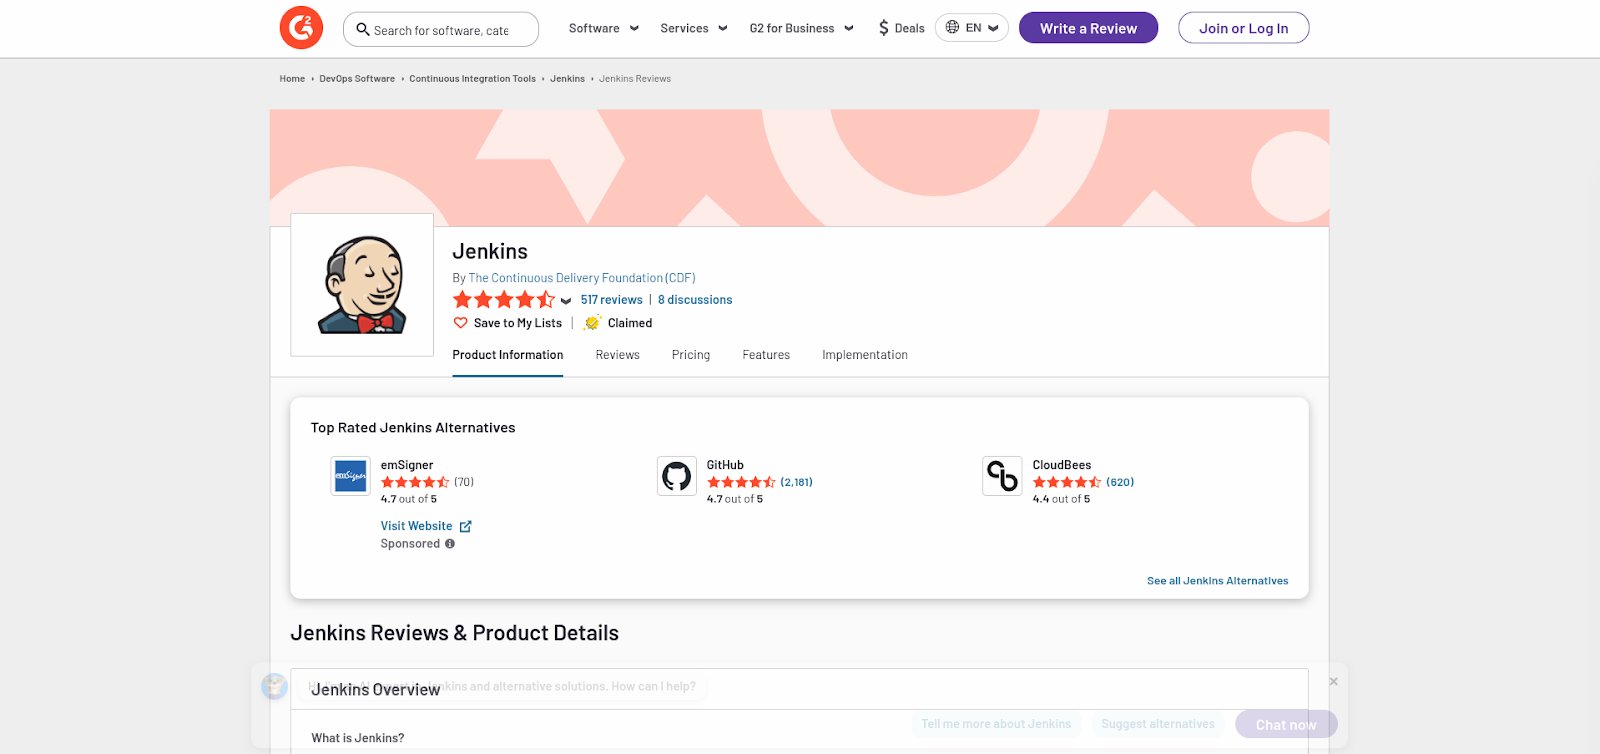Image resolution: width=1600 pixels, height=754 pixels.
Task: Switch to the Reviews tab
Action: coord(617,355)
